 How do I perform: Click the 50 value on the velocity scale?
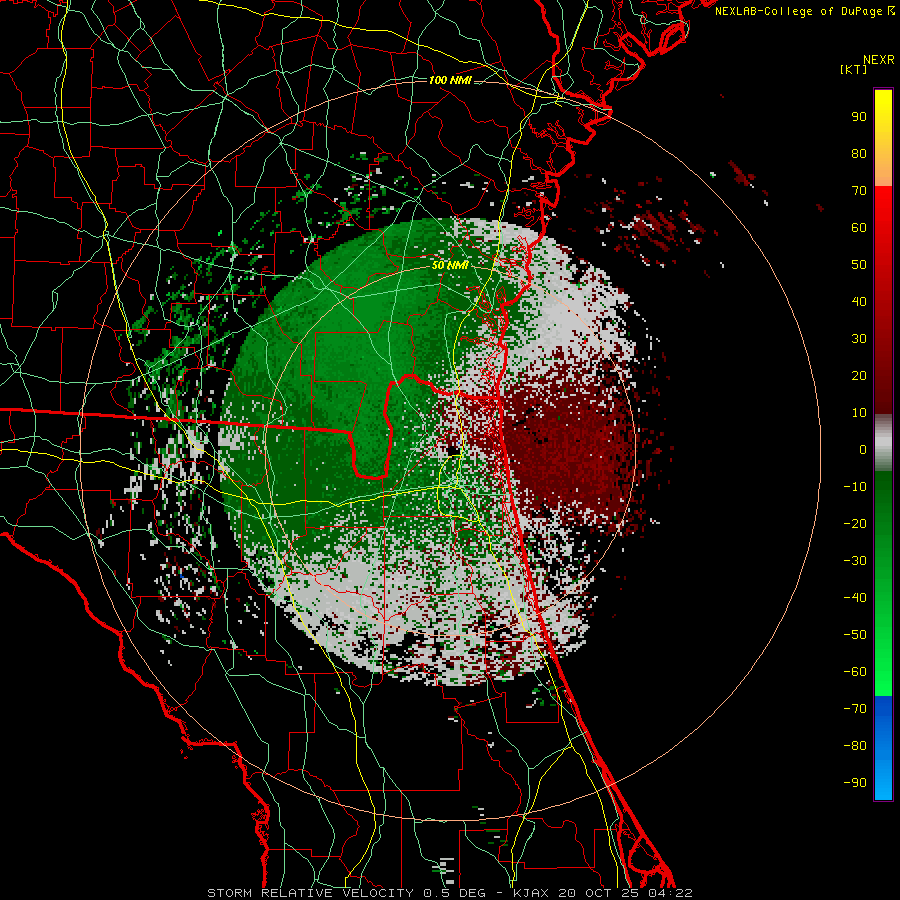click(859, 265)
